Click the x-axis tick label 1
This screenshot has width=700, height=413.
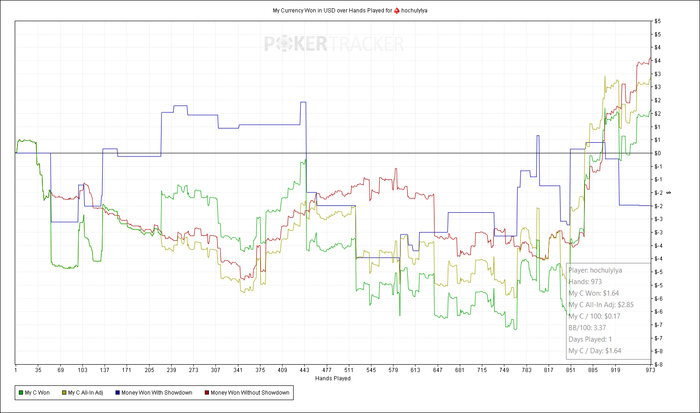point(16,370)
